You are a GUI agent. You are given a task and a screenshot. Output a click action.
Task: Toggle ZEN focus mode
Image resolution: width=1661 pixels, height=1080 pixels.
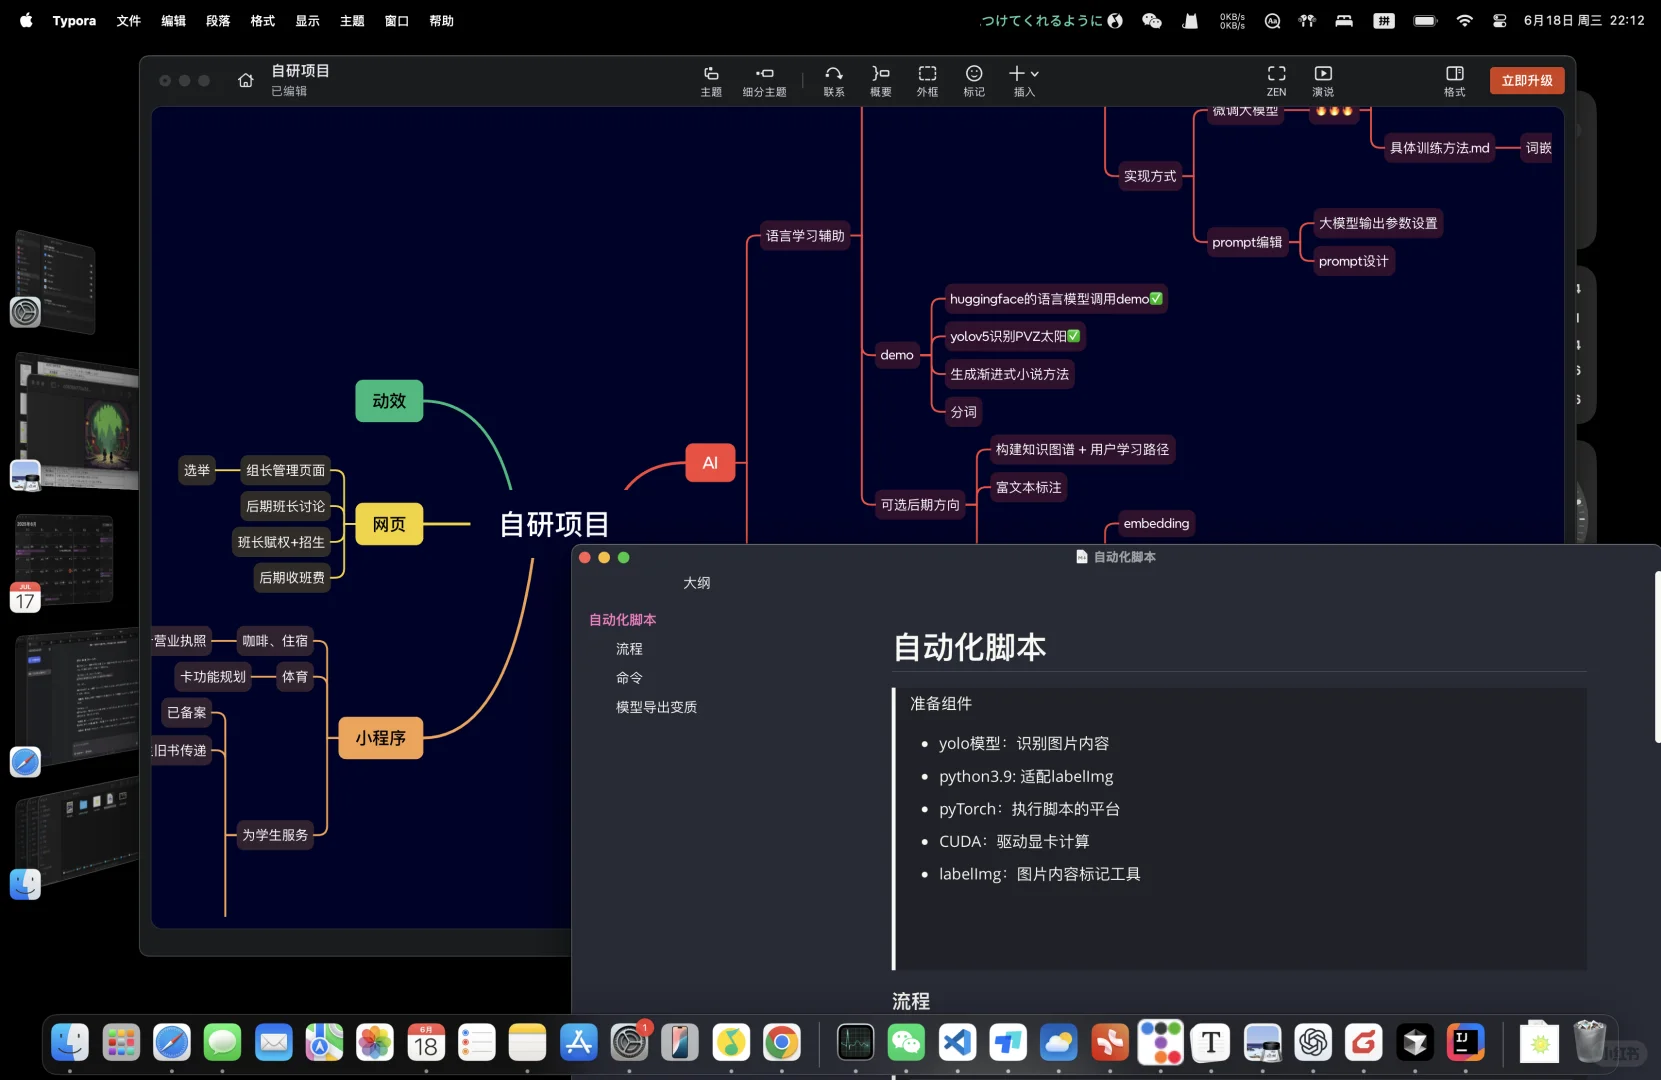[x=1276, y=80]
